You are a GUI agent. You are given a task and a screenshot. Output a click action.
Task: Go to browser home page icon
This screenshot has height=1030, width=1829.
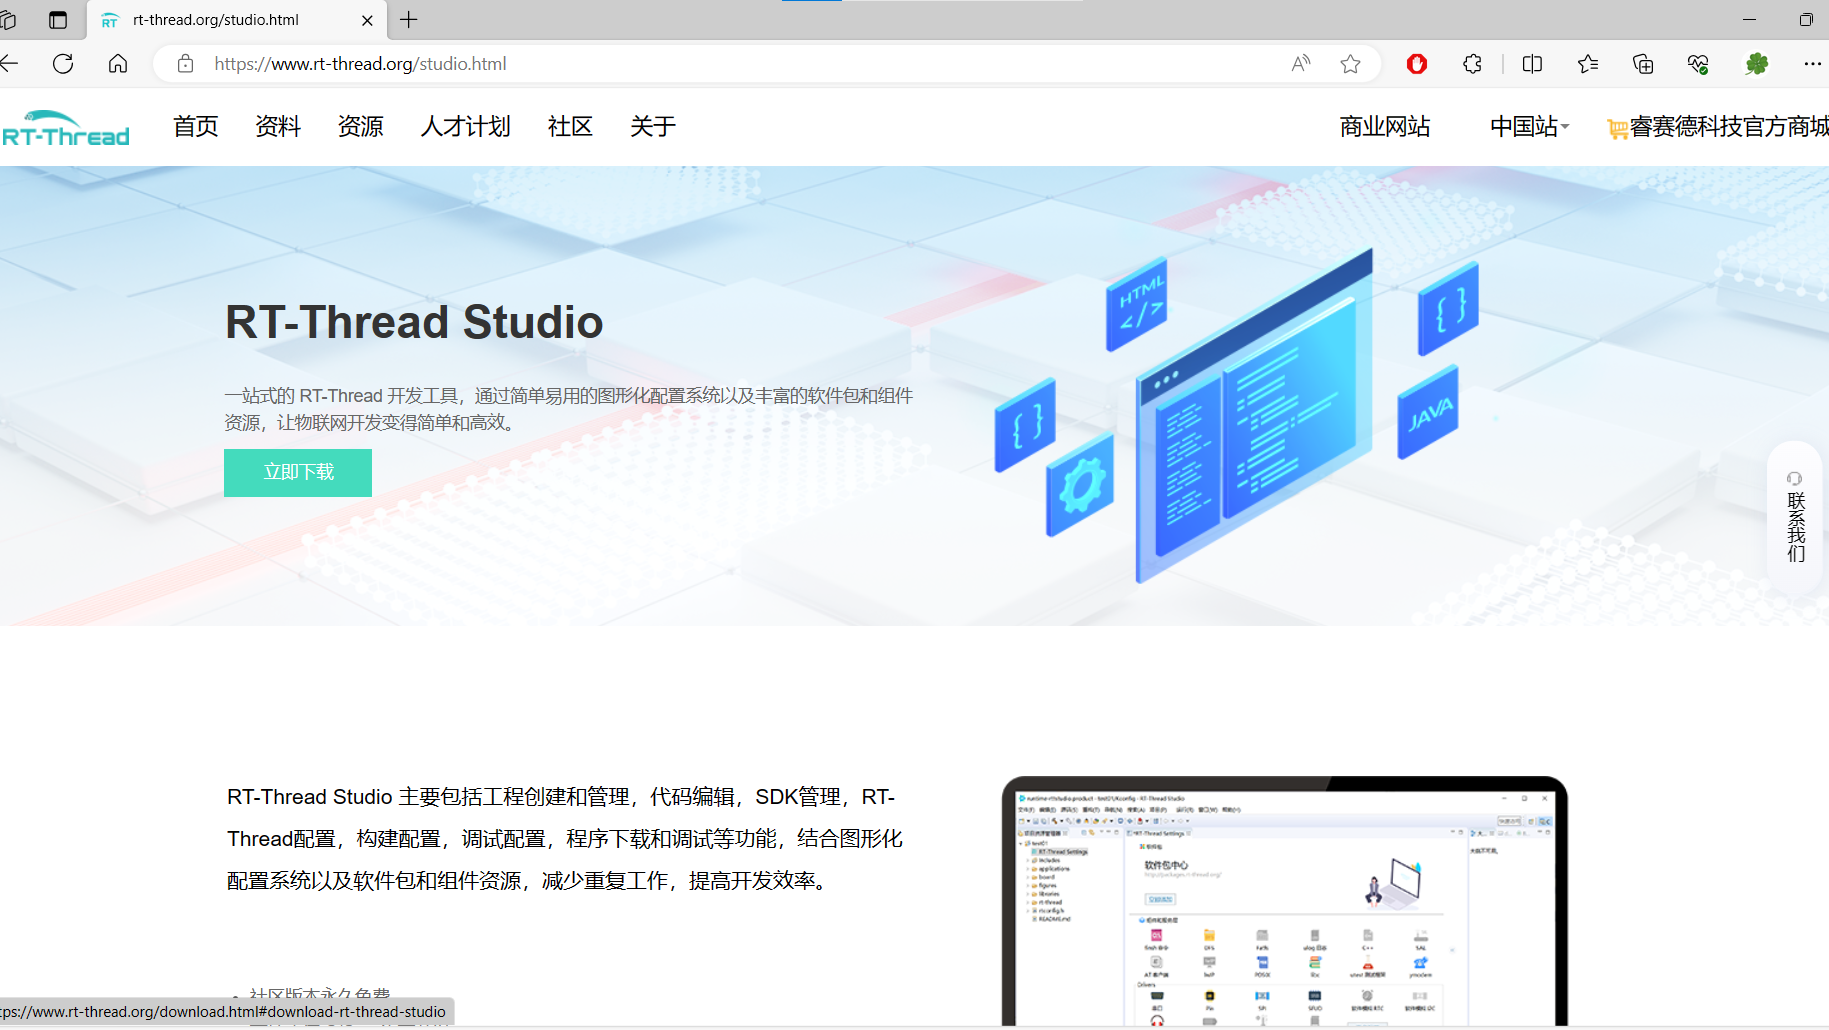pyautogui.click(x=117, y=64)
